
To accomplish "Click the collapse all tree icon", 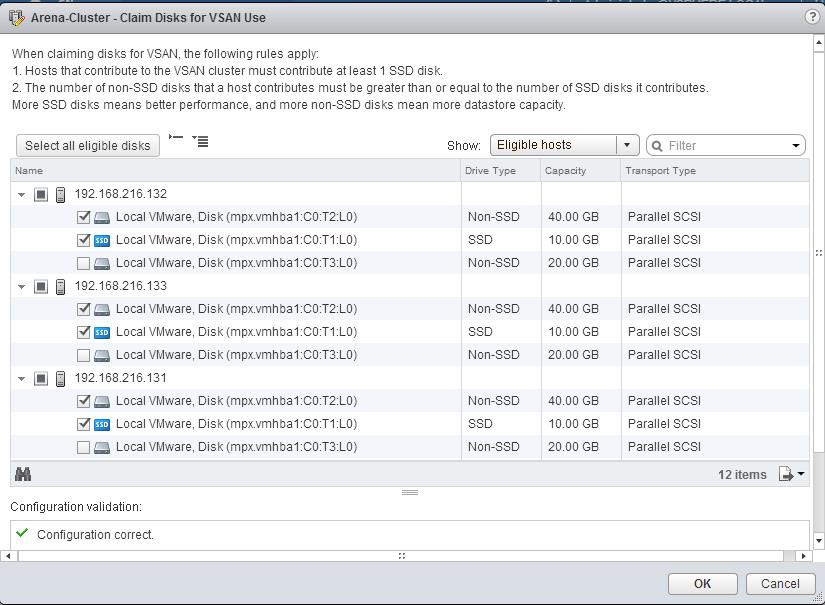I will [x=176, y=137].
